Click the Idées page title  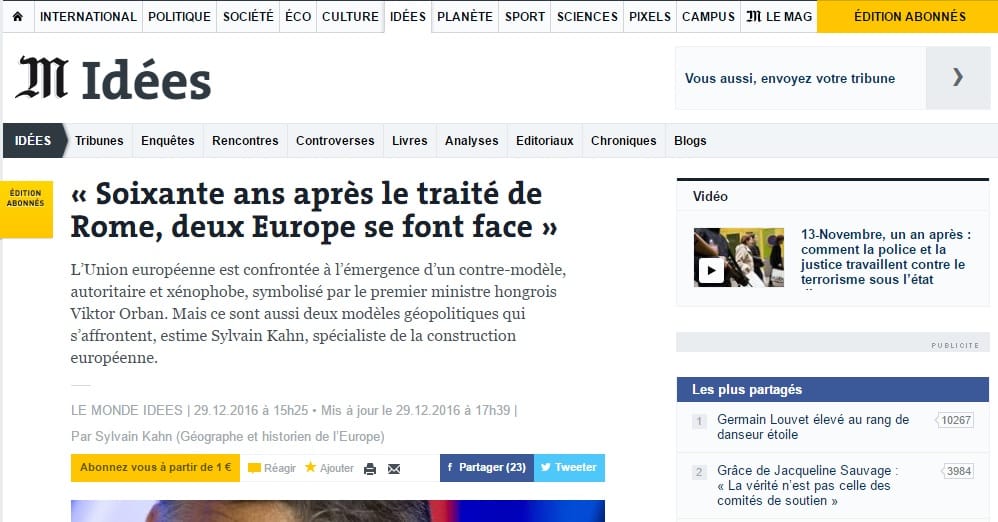pos(146,80)
